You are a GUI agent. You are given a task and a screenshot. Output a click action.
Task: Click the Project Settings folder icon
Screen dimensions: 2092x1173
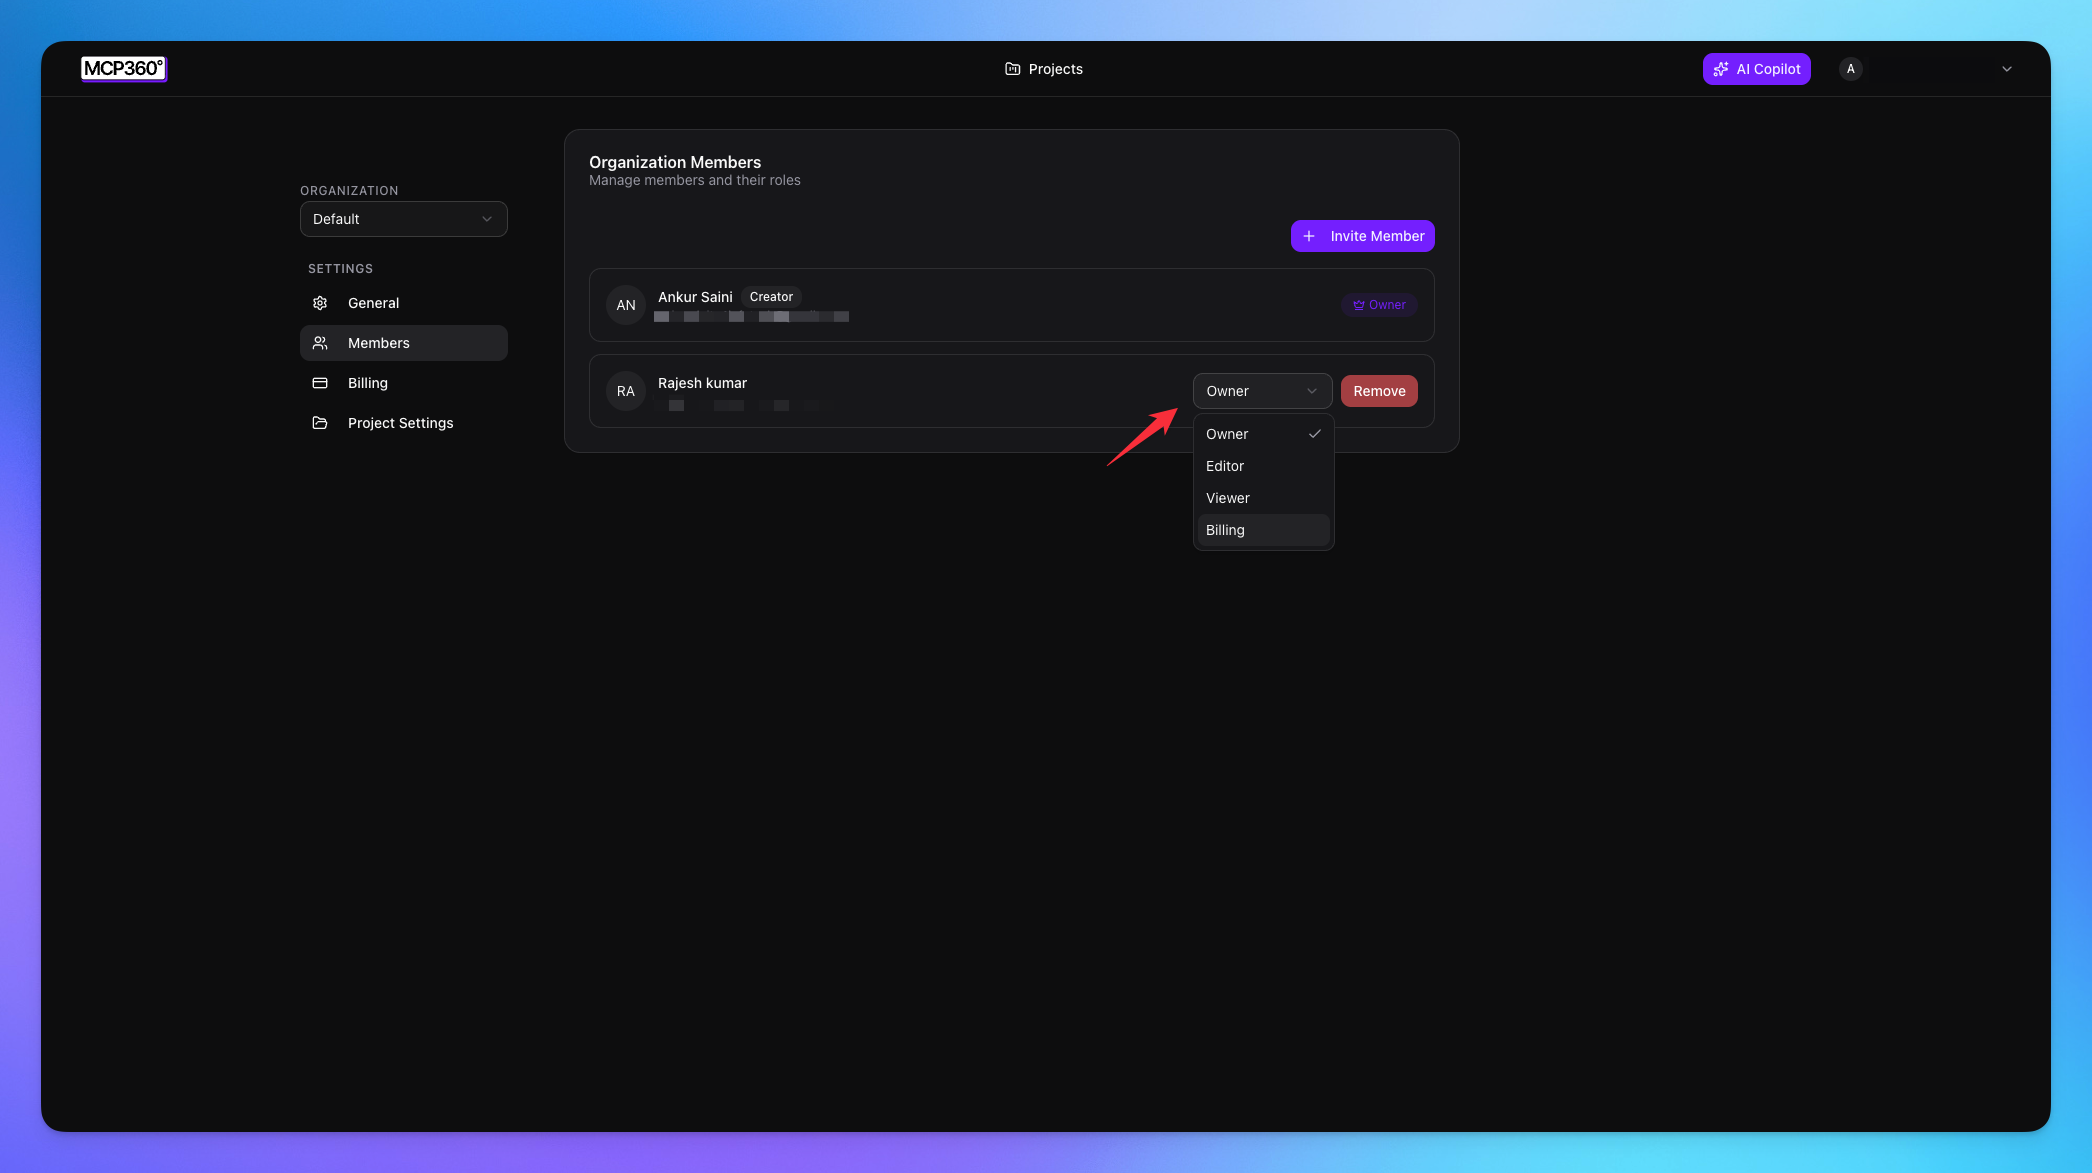point(320,423)
